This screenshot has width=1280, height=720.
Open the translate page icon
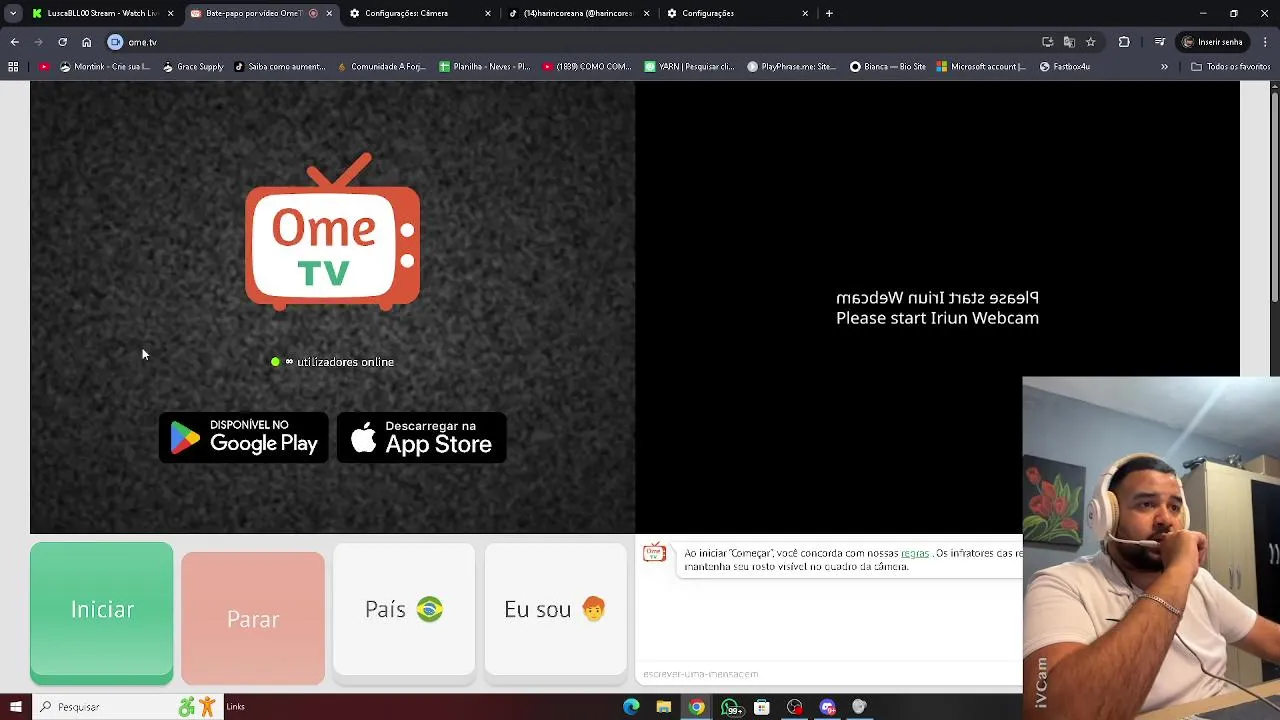click(1069, 42)
